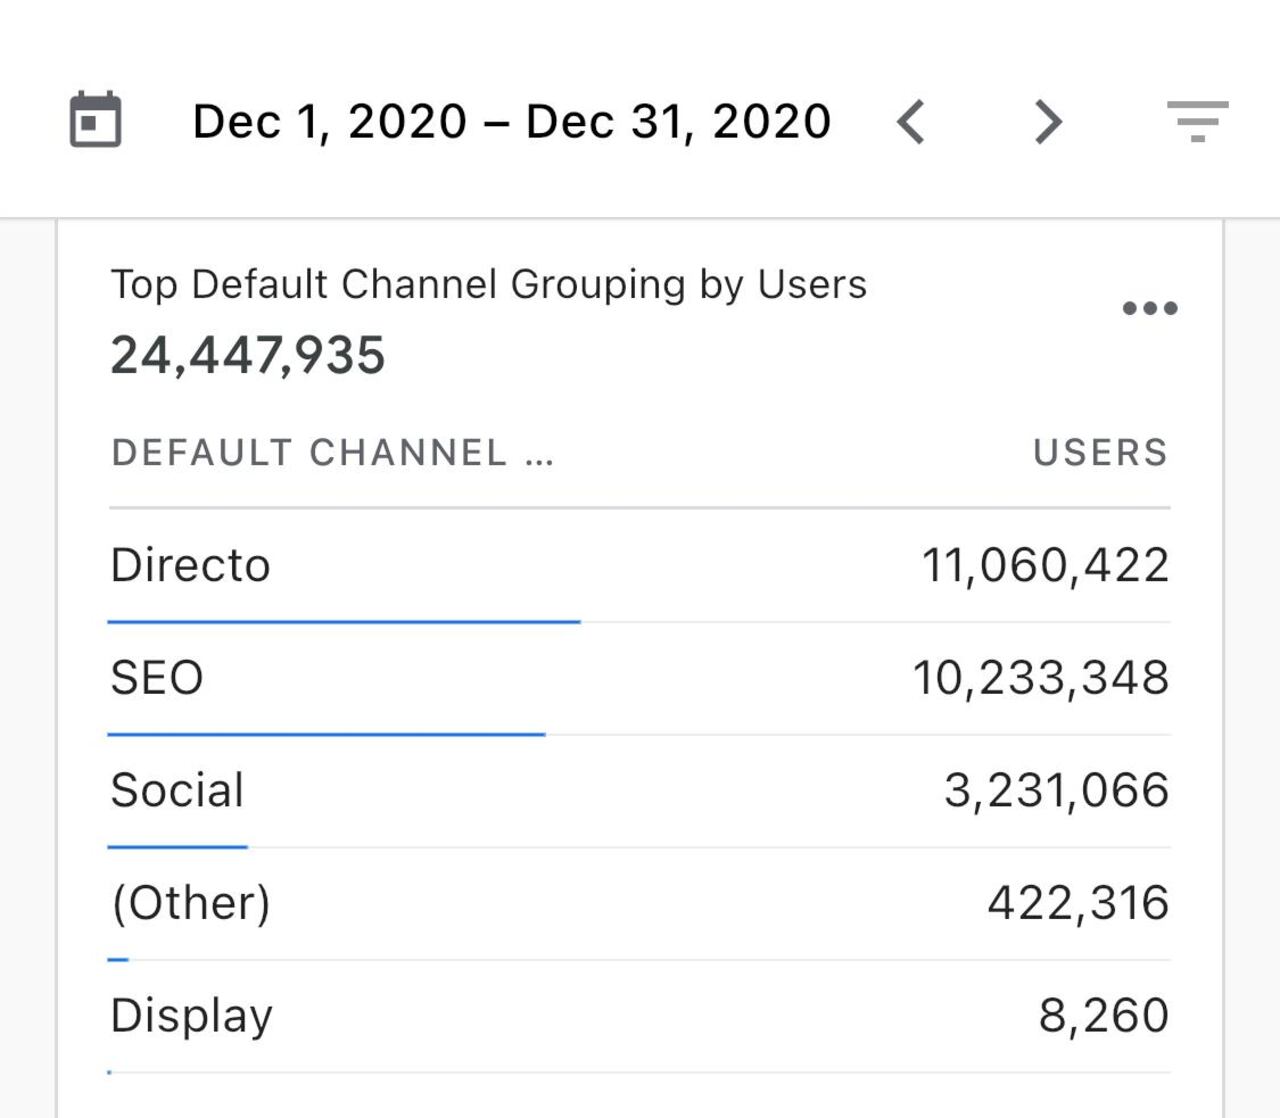This screenshot has width=1280, height=1118.
Task: Expand the truncated DEFAULT CHANNEL column header
Action: coord(334,452)
